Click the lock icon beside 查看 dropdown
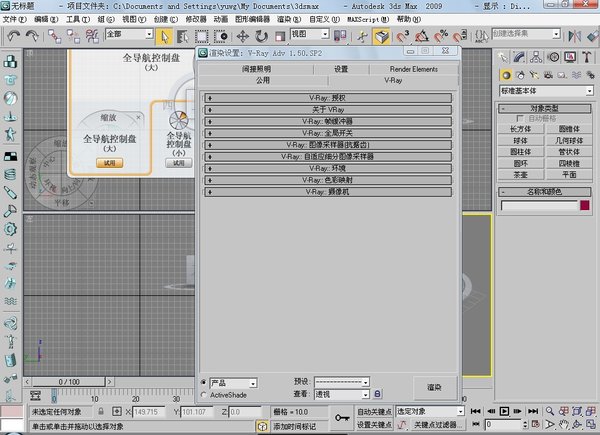 point(377,394)
